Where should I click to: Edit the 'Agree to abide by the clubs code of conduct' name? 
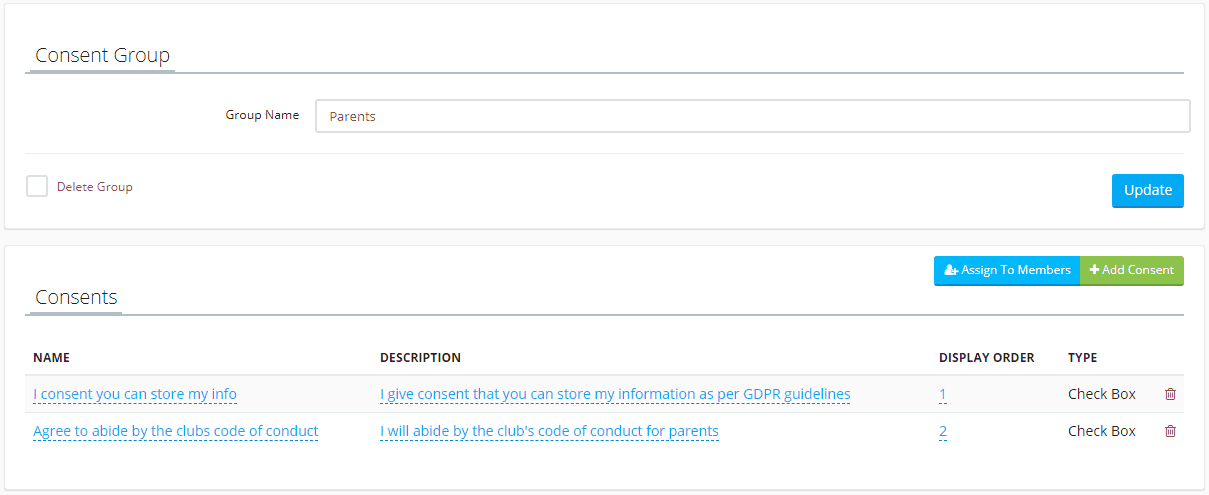point(176,431)
